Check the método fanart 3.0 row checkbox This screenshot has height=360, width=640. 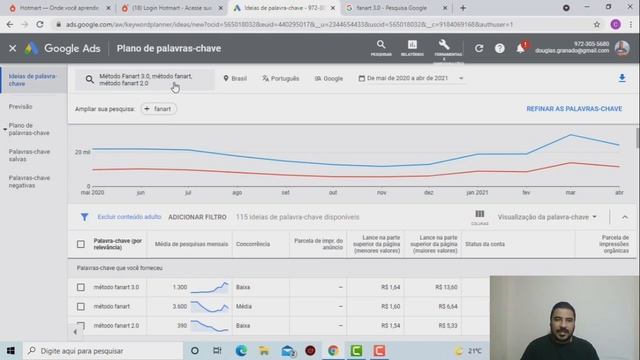pos(81,287)
